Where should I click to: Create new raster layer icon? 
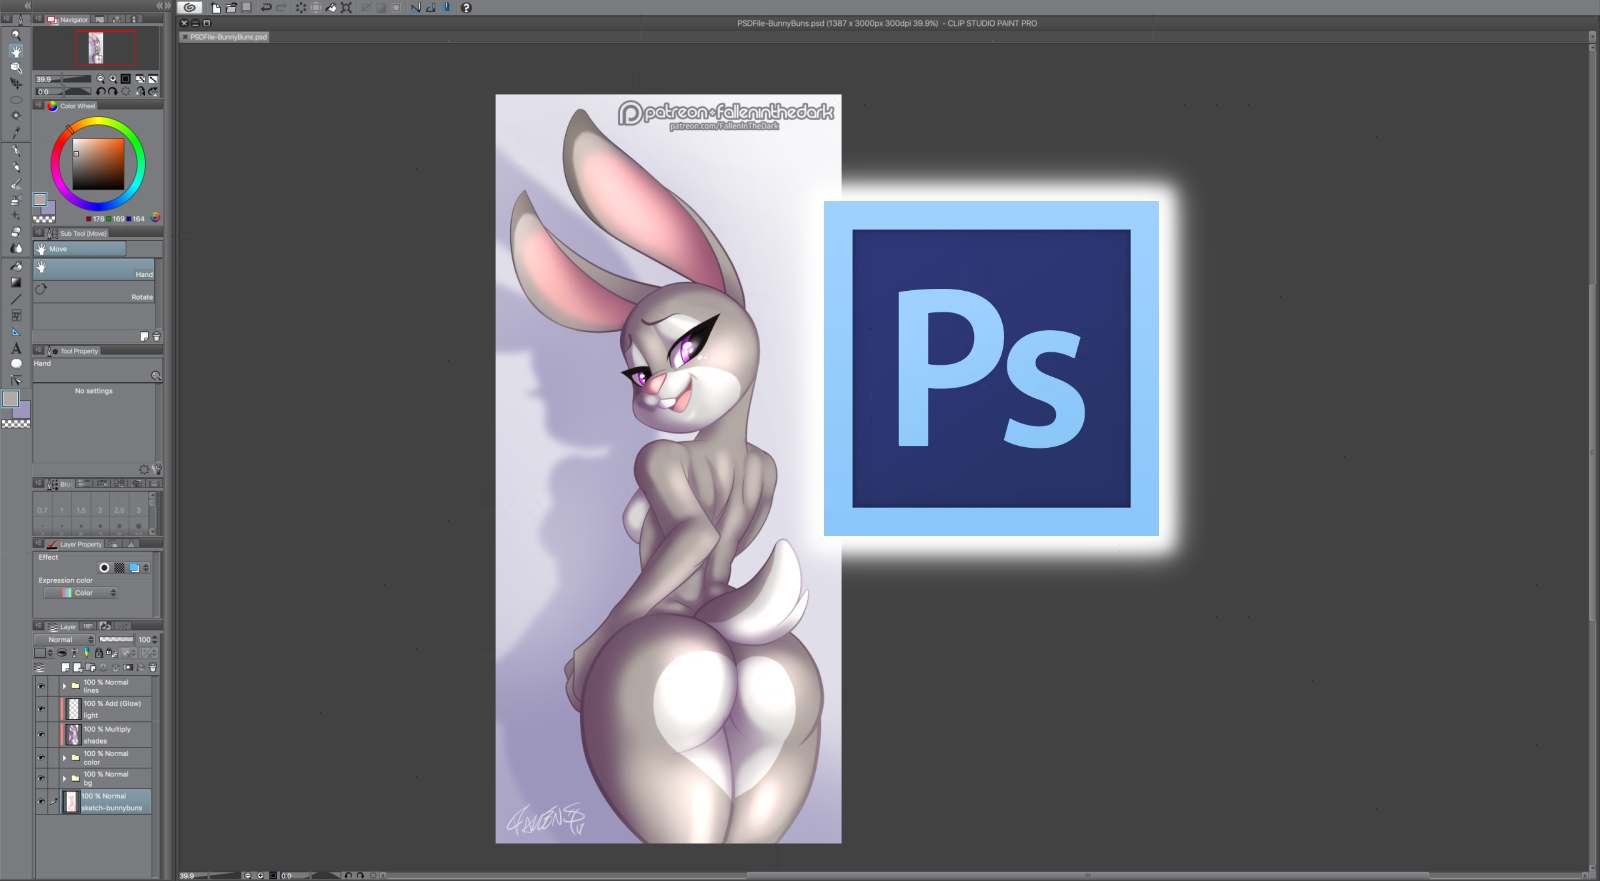click(65, 667)
